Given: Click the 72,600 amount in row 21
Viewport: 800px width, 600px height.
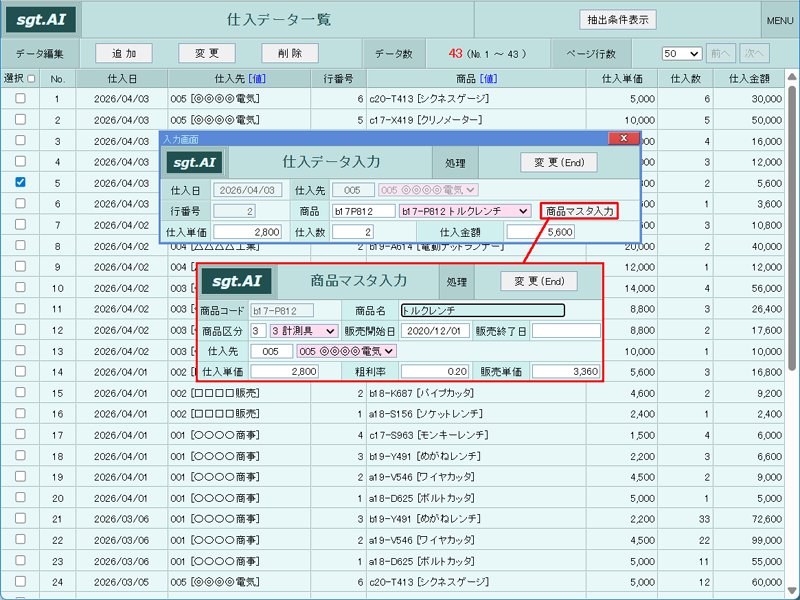Looking at the screenshot, I should [766, 519].
